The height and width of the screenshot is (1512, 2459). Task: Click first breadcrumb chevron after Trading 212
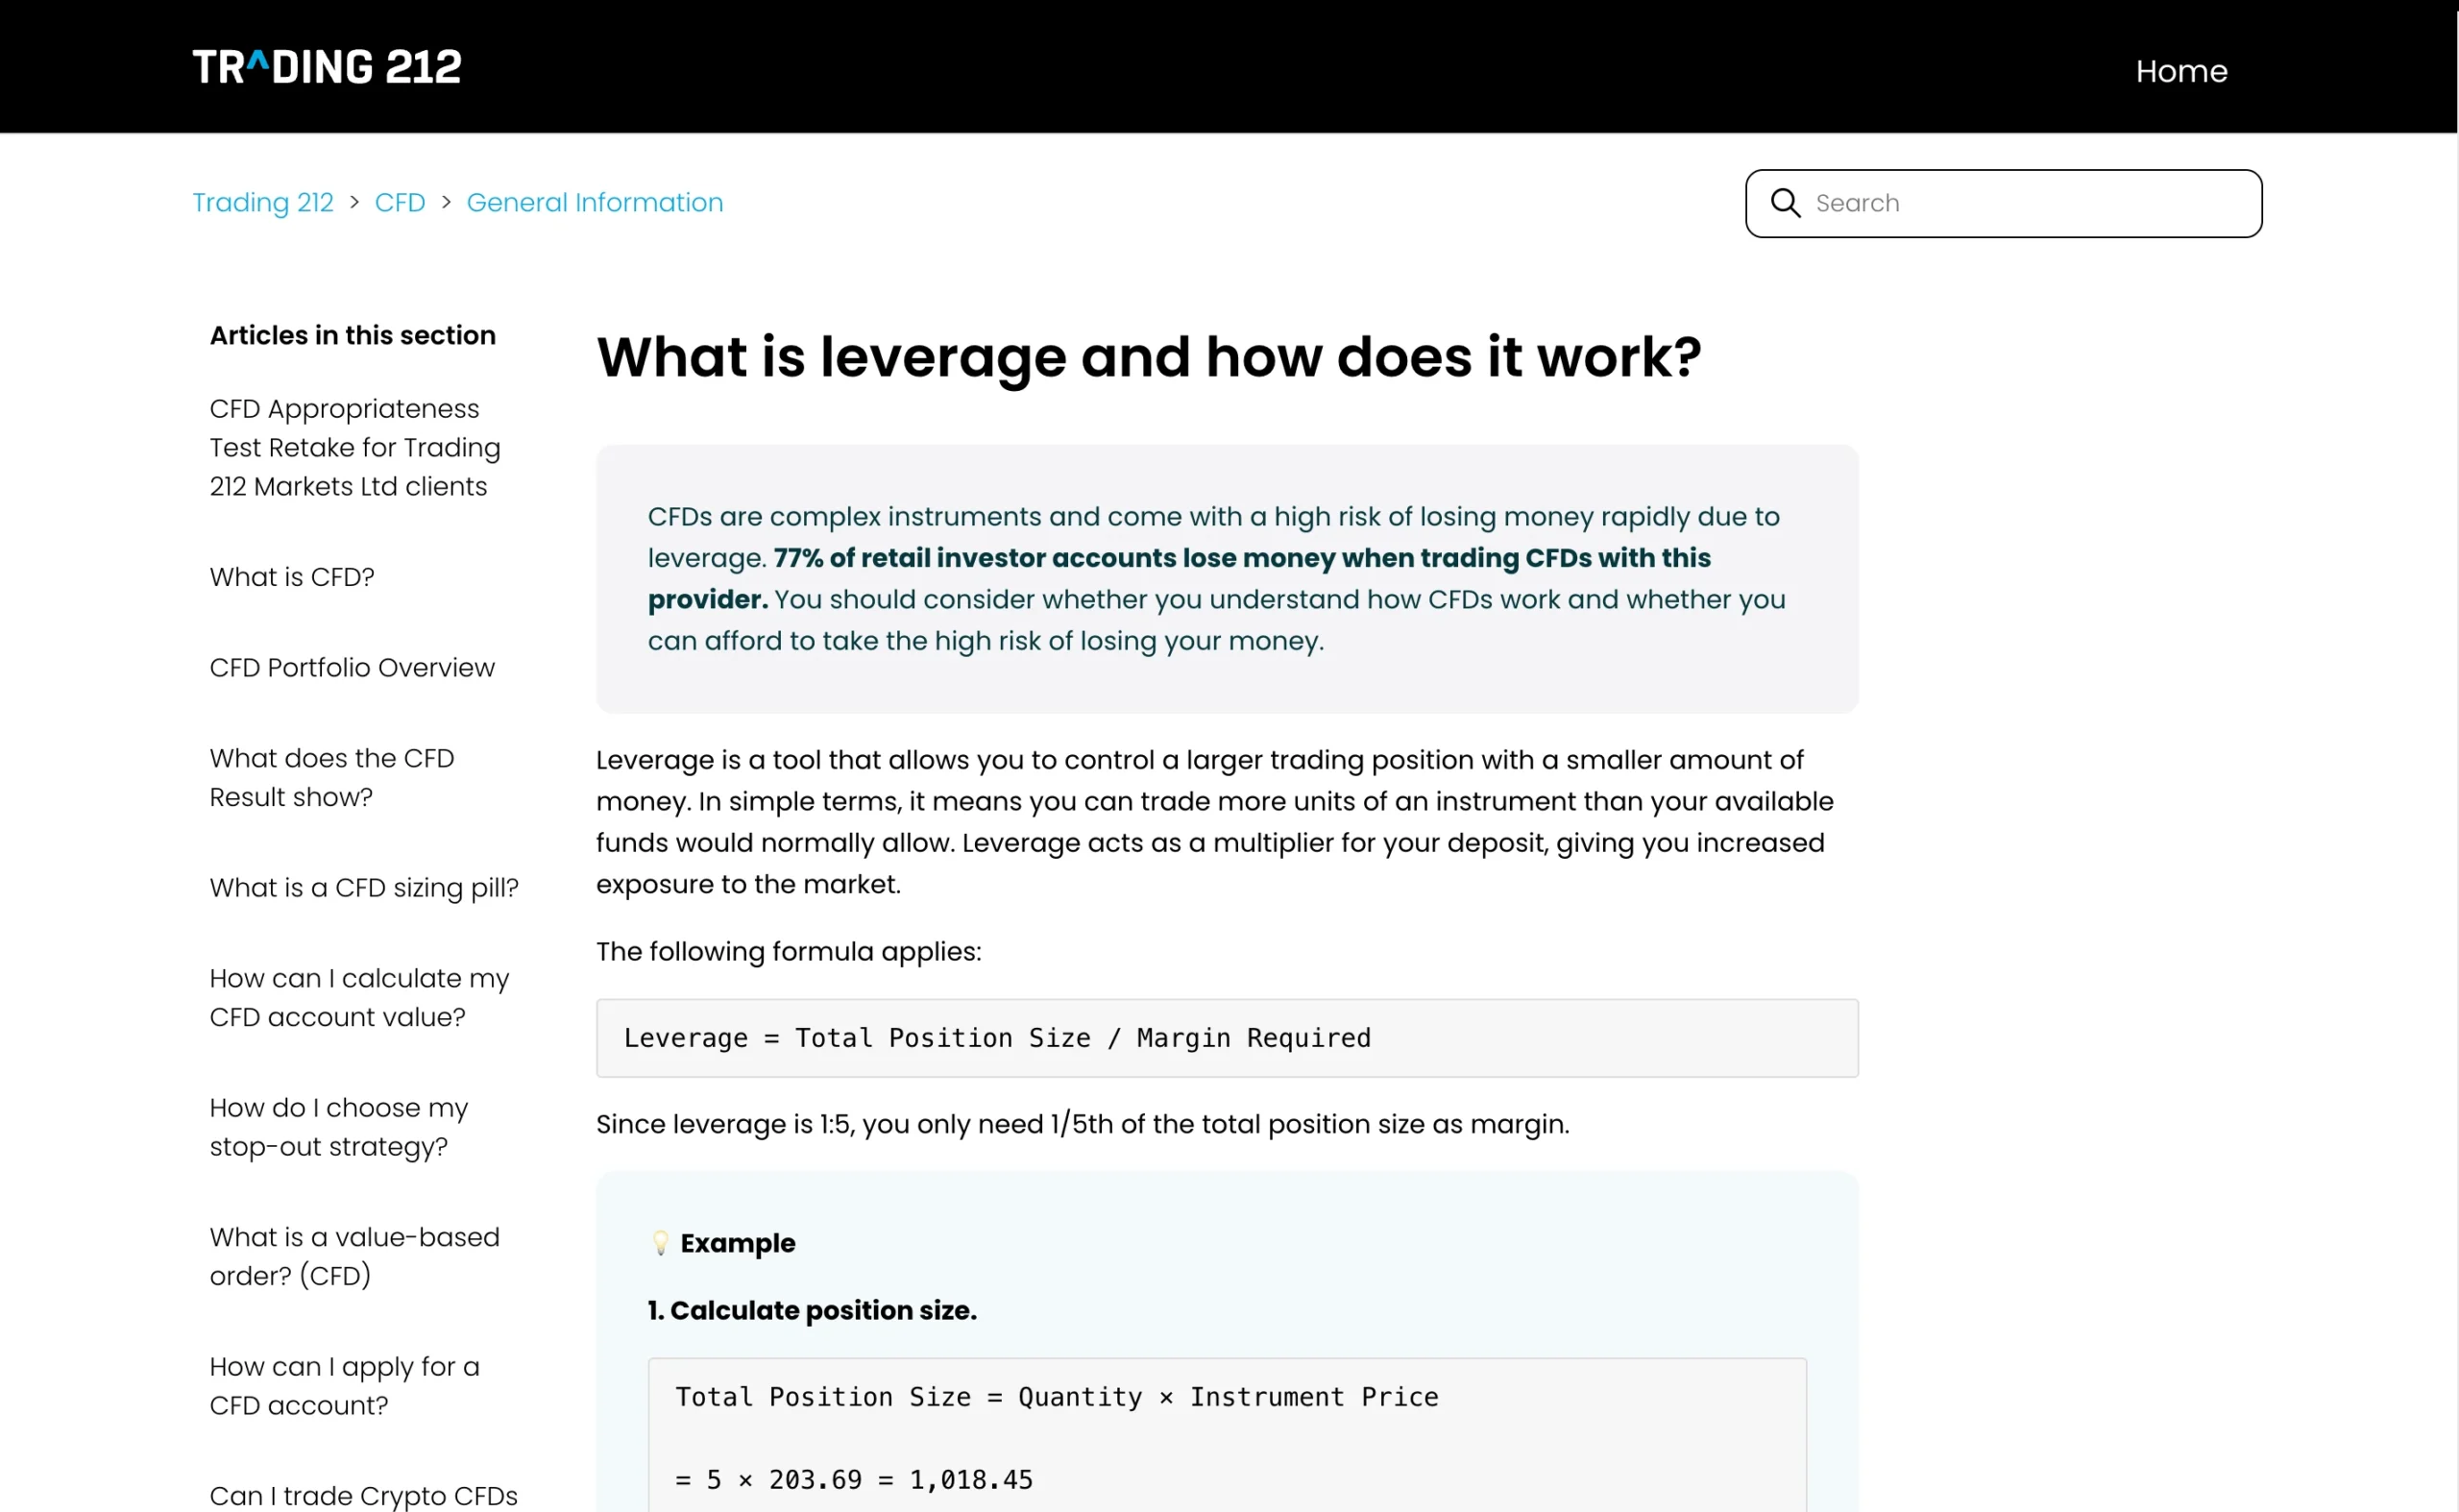pos(354,202)
